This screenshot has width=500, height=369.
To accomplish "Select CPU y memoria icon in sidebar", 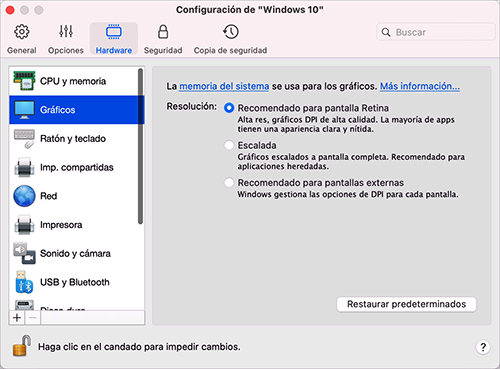I will pos(24,81).
